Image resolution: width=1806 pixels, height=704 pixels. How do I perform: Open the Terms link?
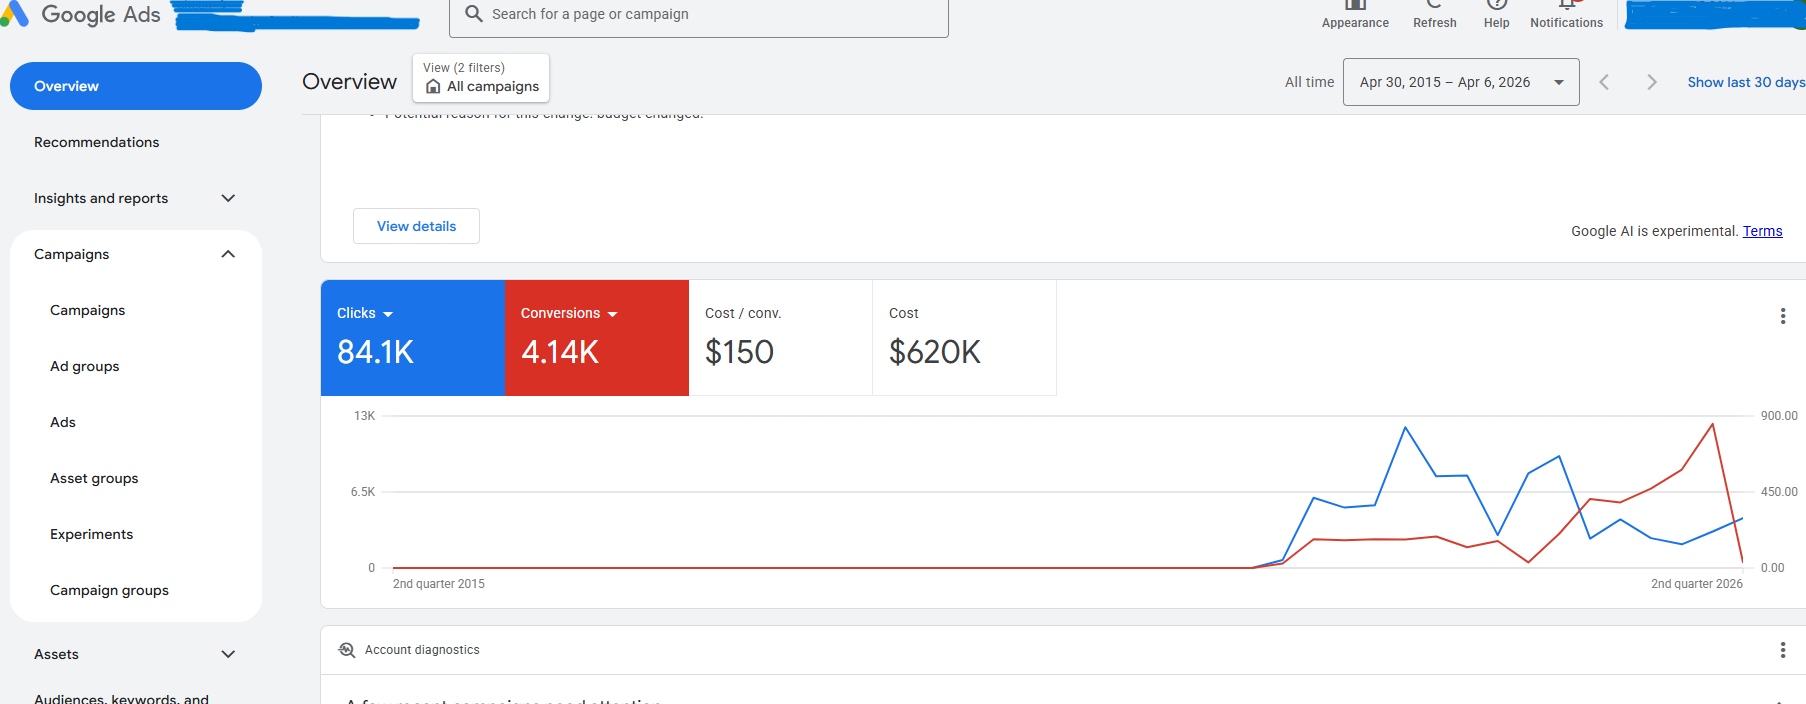[1762, 231]
